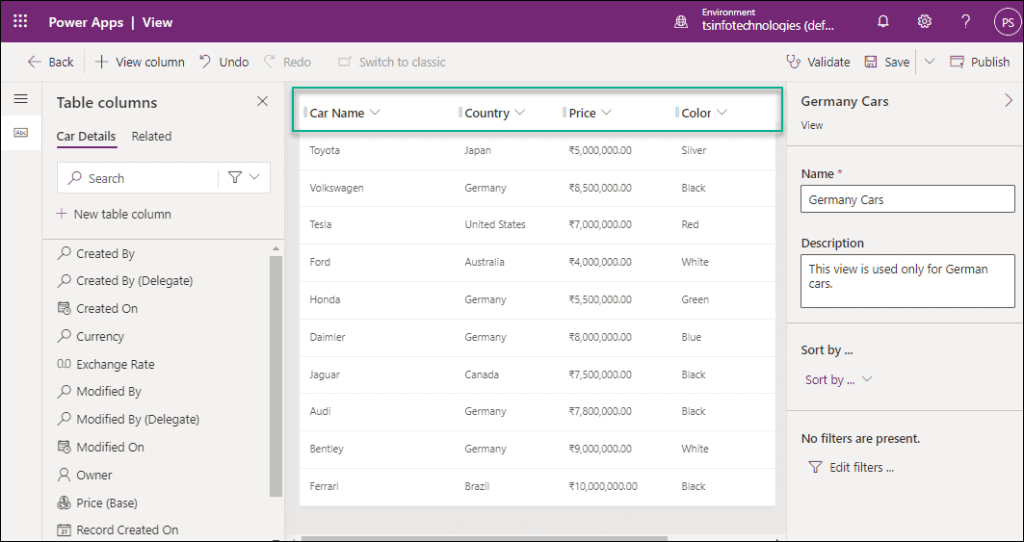Close the Table columns panel
The height and width of the screenshot is (542, 1024).
coord(263,101)
